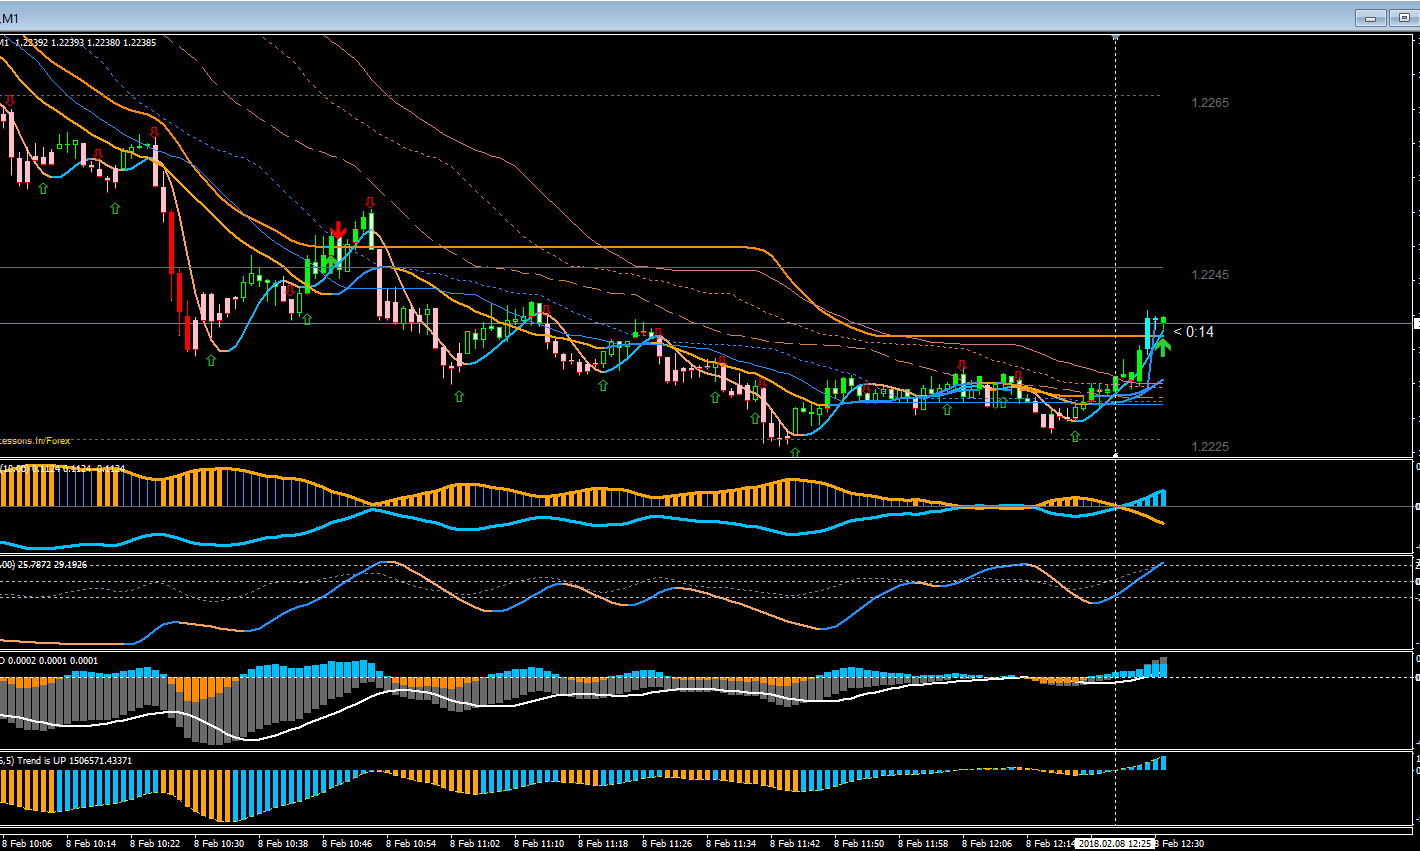This screenshot has height=851, width=1420.
Task: Click the green up arrow below the 11:42 low
Action: pyautogui.click(x=795, y=452)
